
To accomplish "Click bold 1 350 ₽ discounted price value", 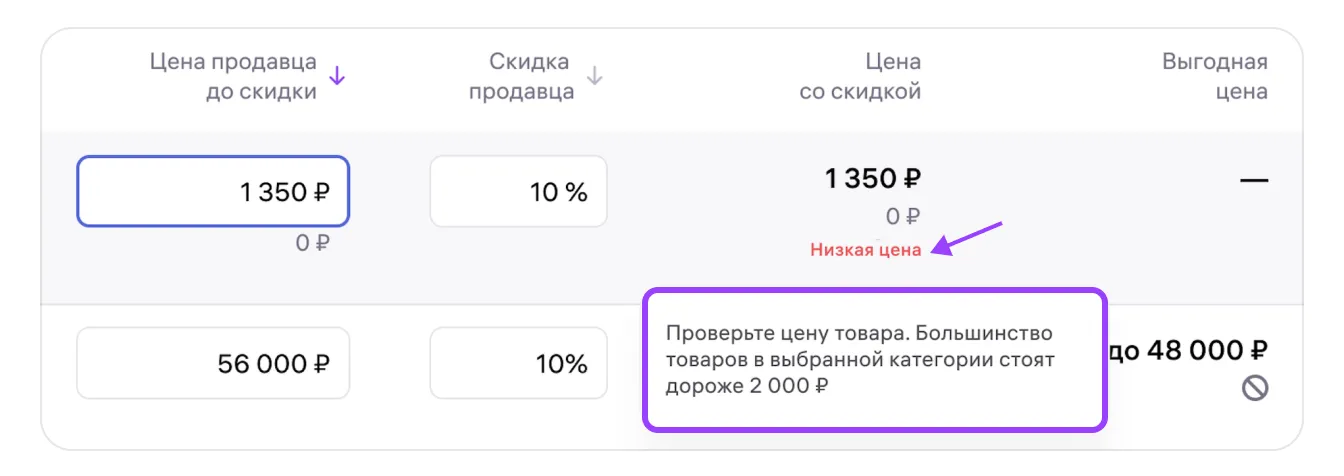I will click(x=872, y=179).
